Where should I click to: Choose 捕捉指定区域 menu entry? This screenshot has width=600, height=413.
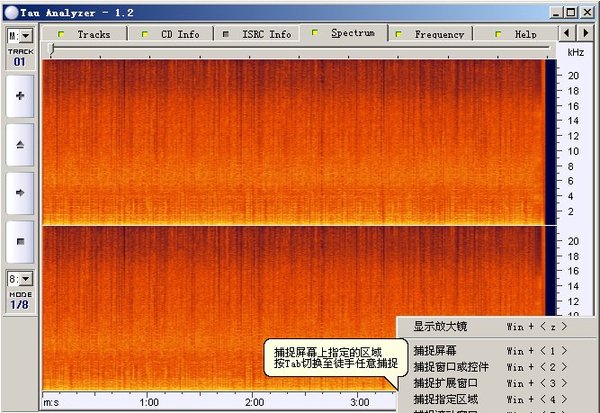tap(498, 399)
